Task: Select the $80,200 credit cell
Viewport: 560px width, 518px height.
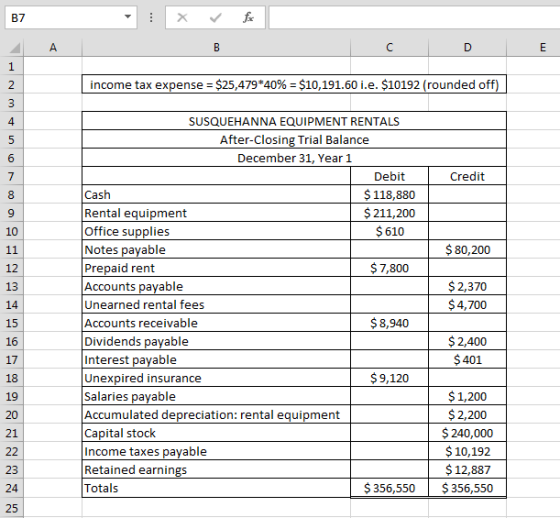Action: pyautogui.click(x=467, y=250)
